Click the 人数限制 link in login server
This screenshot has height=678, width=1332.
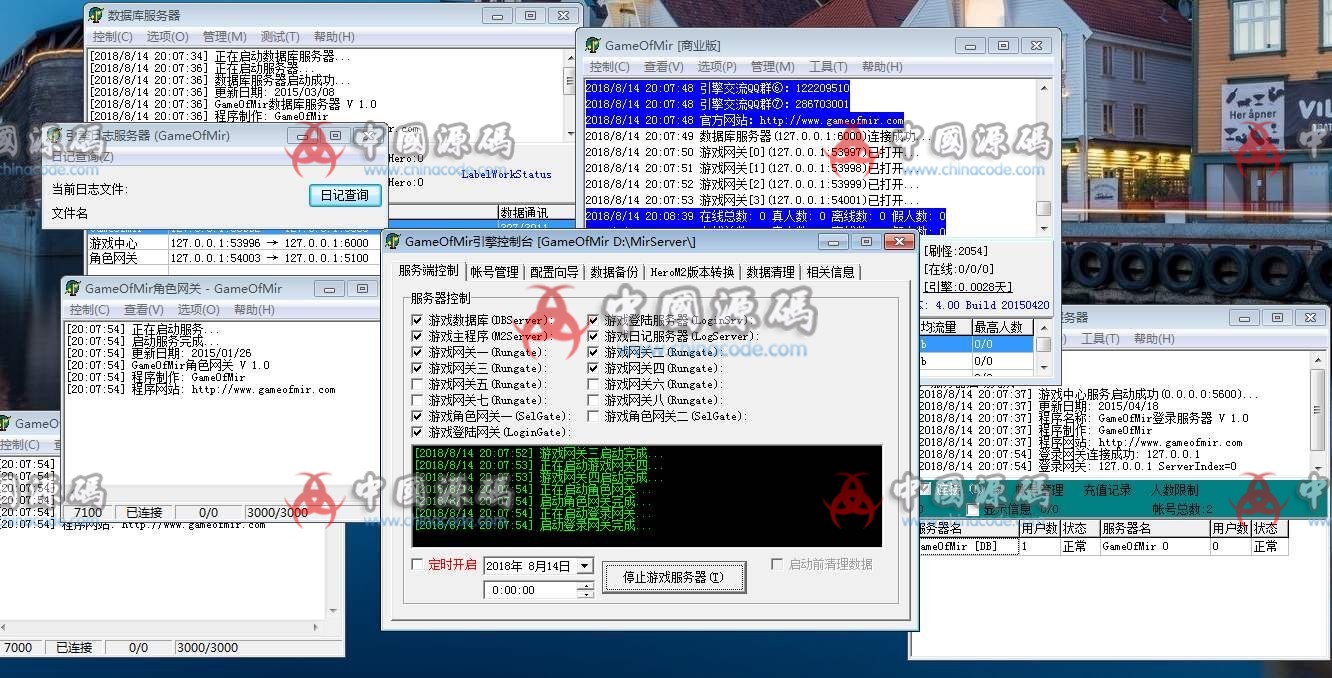[x=1174, y=491]
